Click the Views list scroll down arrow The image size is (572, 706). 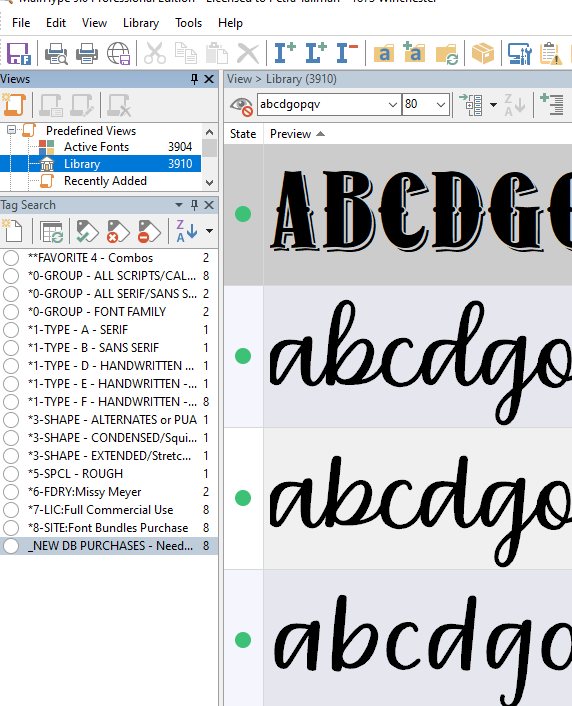click(x=209, y=182)
